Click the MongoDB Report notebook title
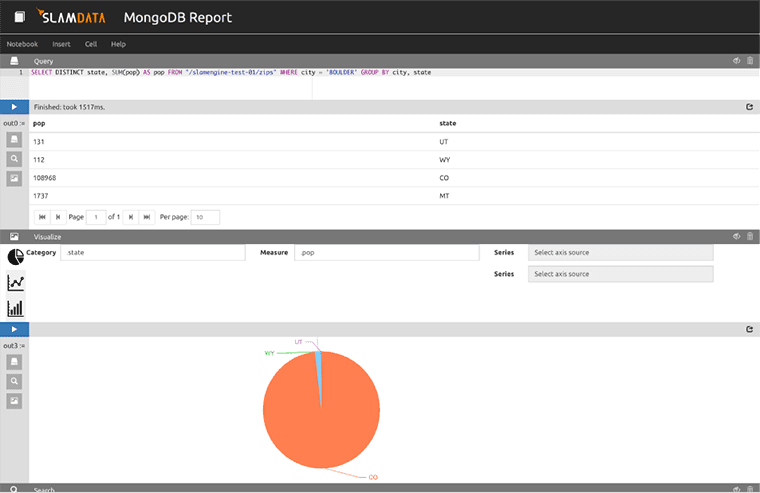Screen dimensions: 760x493 pyautogui.click(x=178, y=17)
